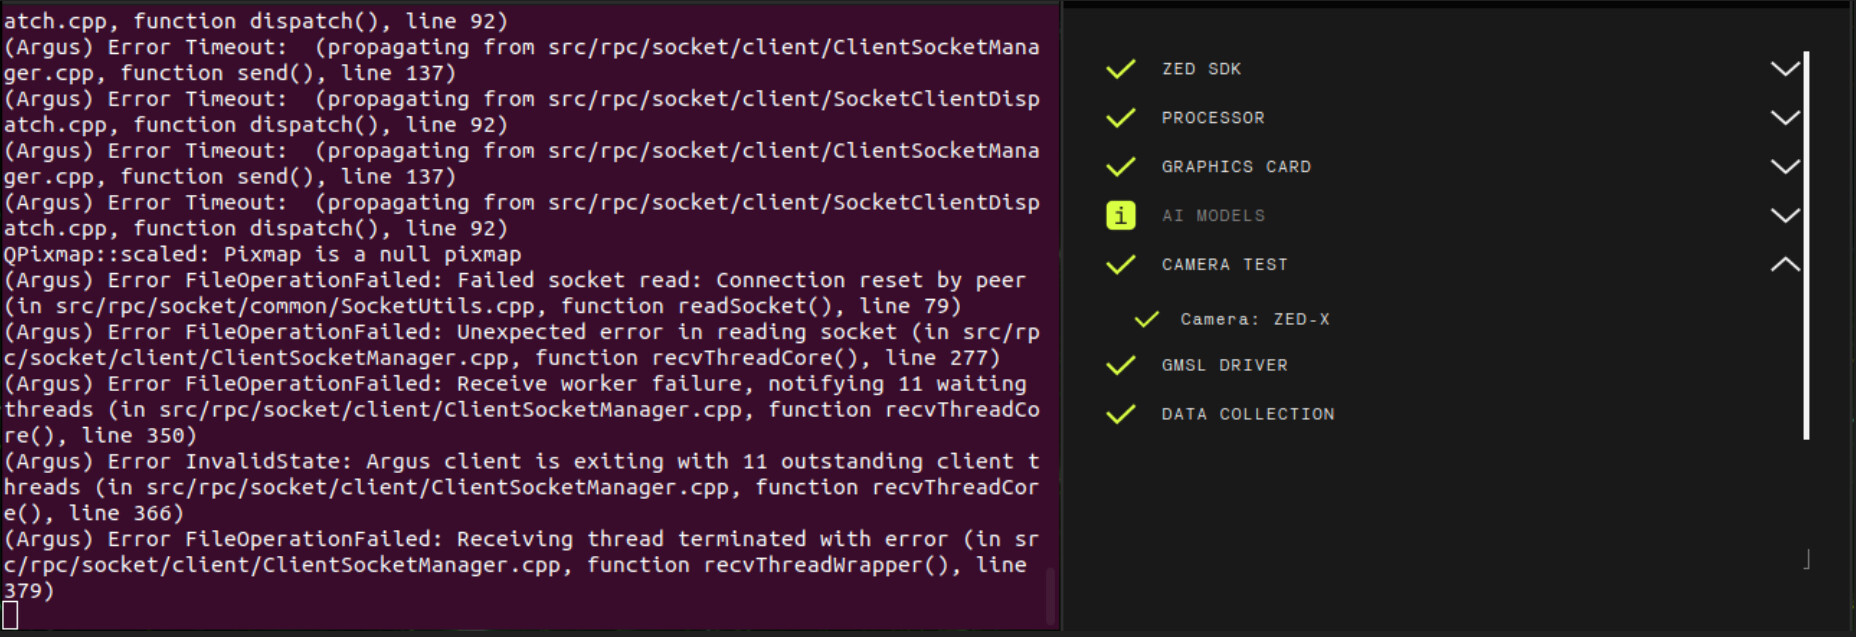Image resolution: width=1856 pixels, height=637 pixels.
Task: Expand the ZED SDK section chevron
Action: tap(1785, 69)
